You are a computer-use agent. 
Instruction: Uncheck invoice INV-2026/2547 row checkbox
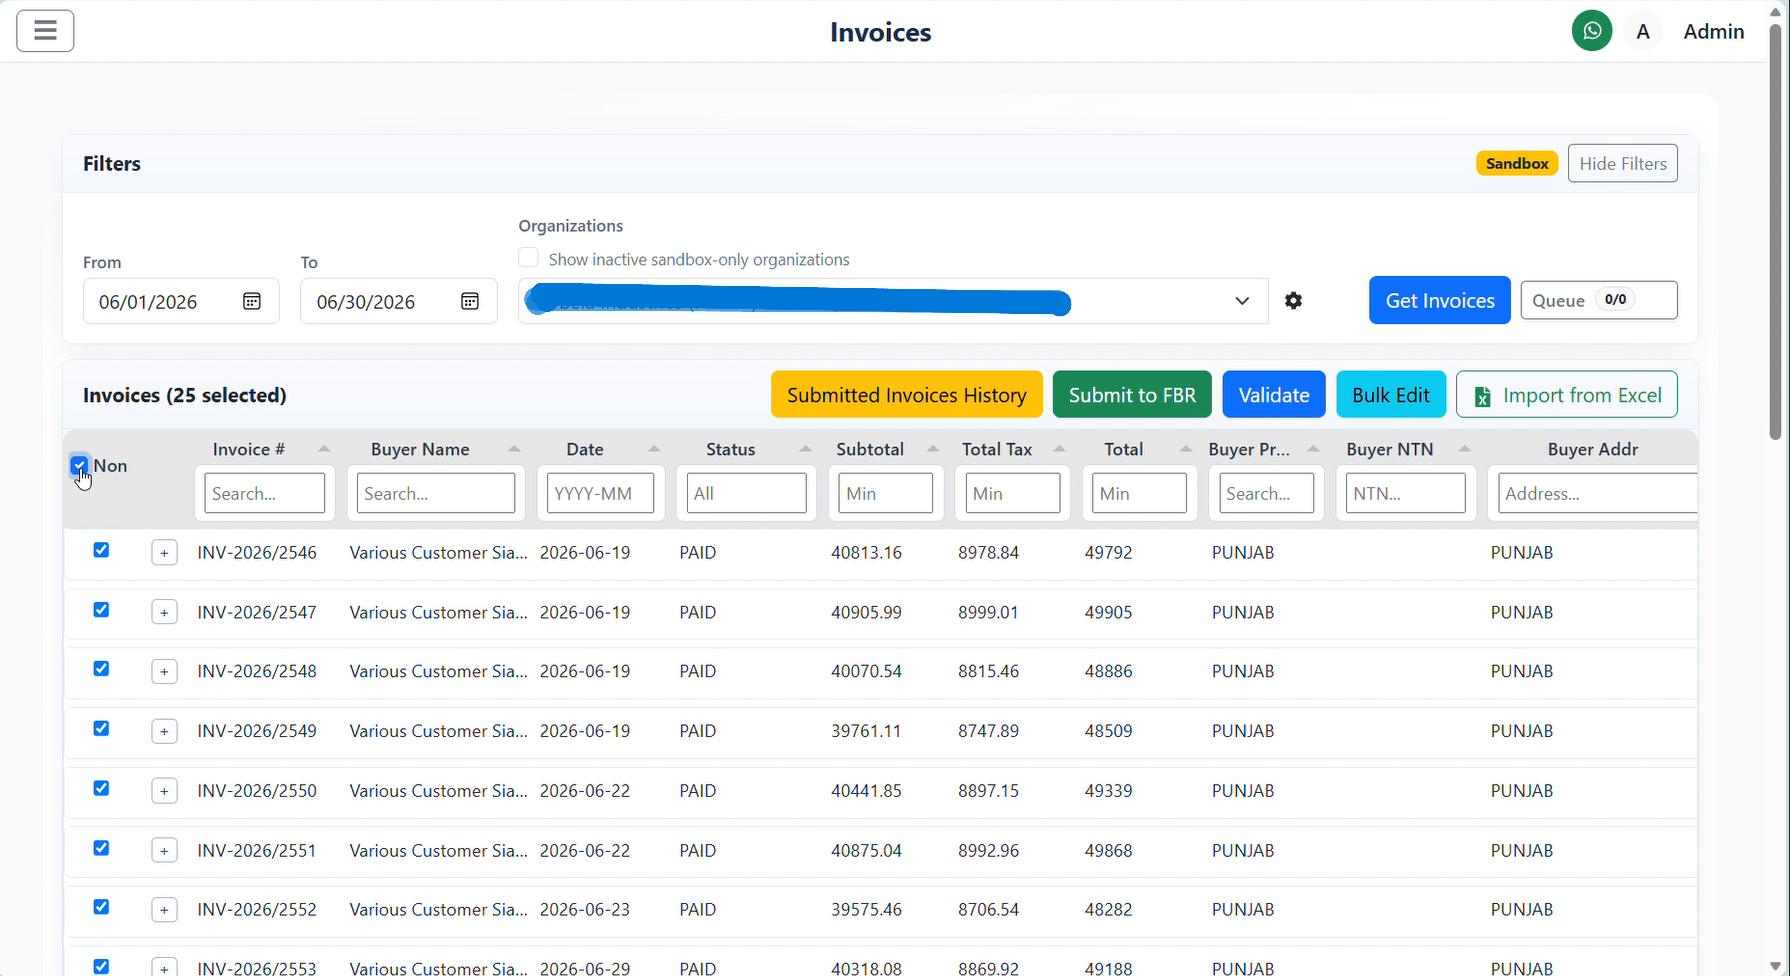coord(101,610)
